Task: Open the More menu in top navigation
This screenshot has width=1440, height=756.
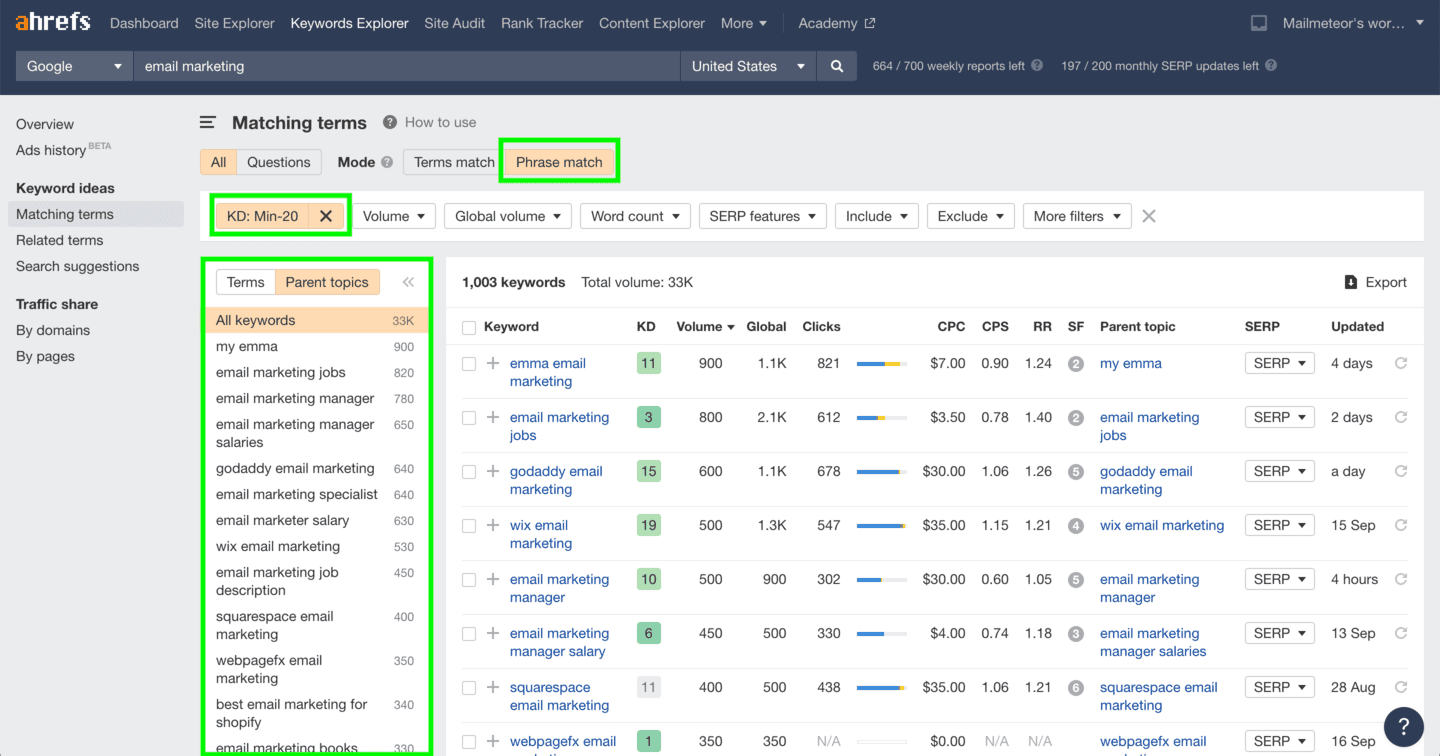Action: coord(744,23)
